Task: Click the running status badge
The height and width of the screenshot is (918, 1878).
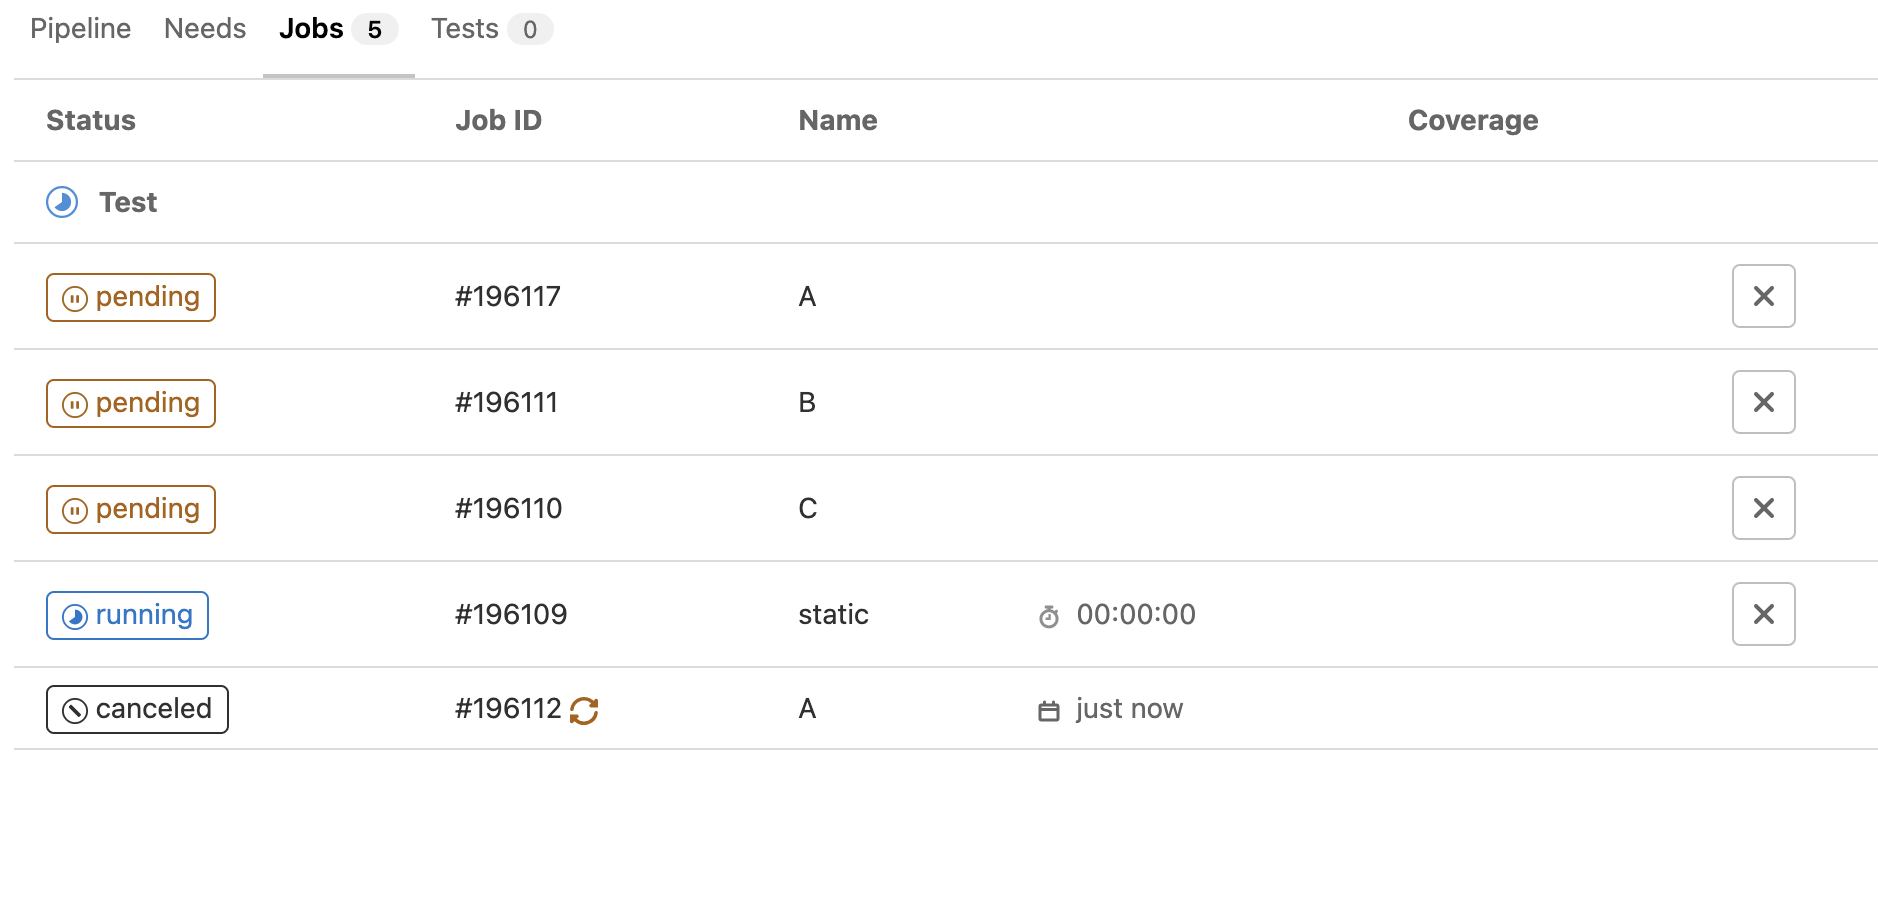Action: (x=127, y=615)
